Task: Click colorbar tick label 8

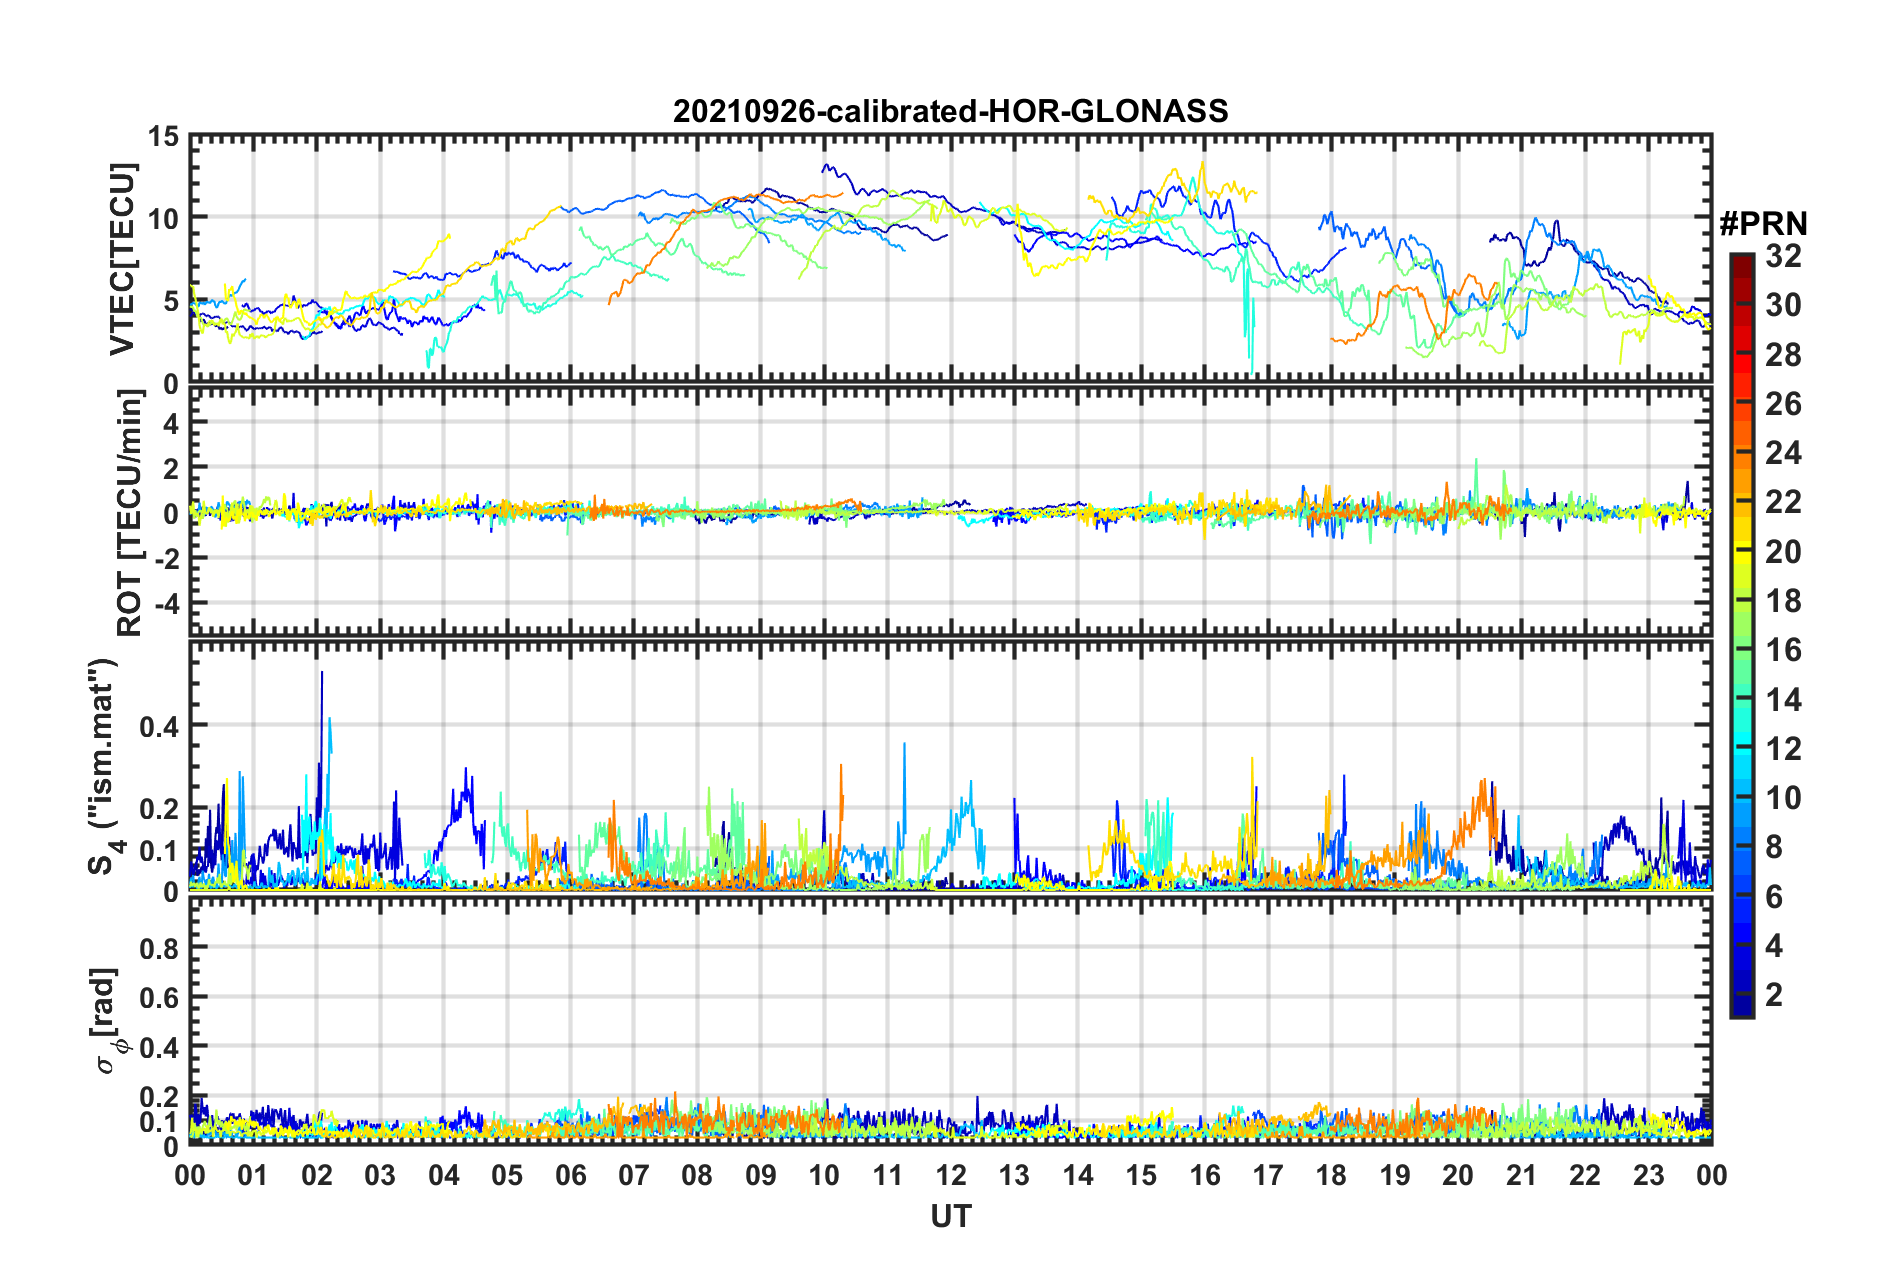Action: click(x=1774, y=847)
